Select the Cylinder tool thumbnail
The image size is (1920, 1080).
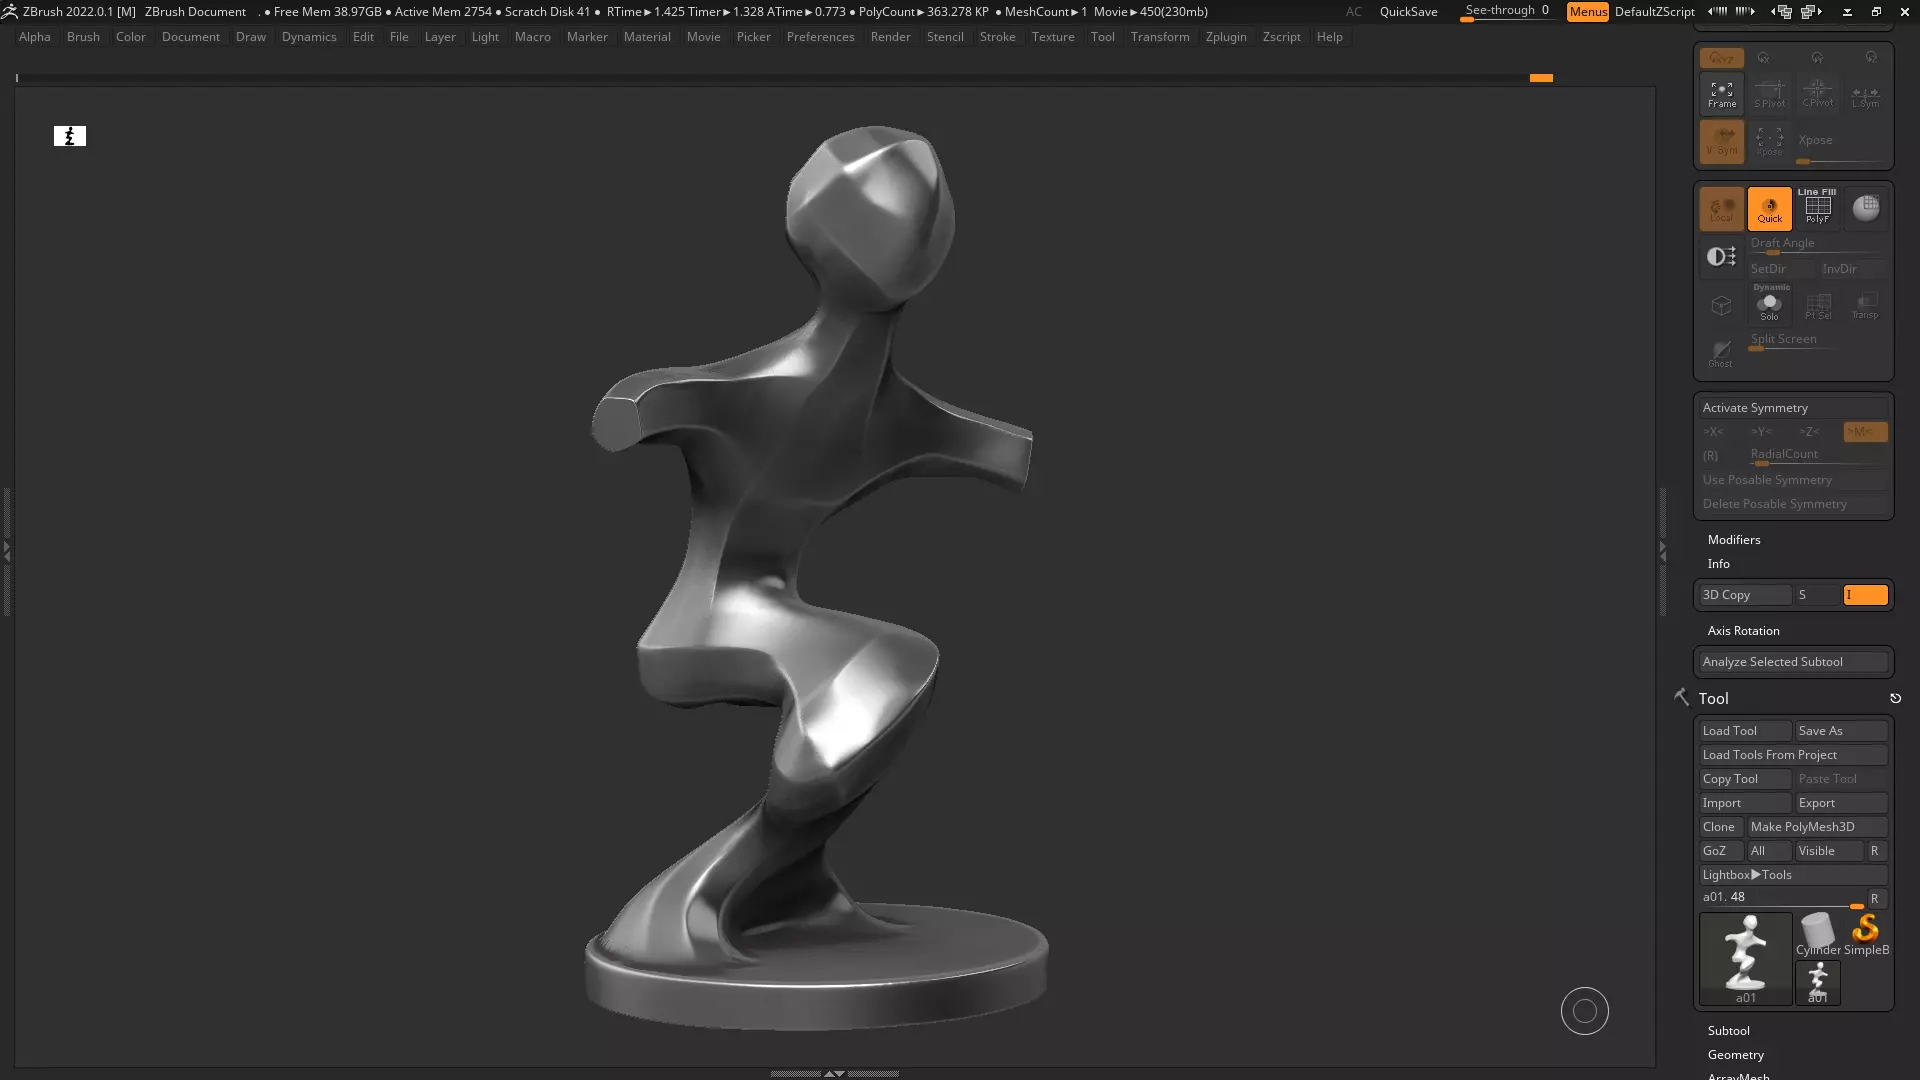click(1818, 934)
